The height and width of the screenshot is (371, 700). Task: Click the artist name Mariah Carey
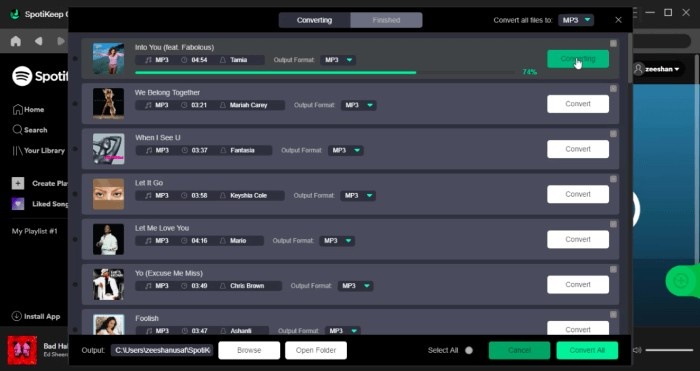[248, 105]
